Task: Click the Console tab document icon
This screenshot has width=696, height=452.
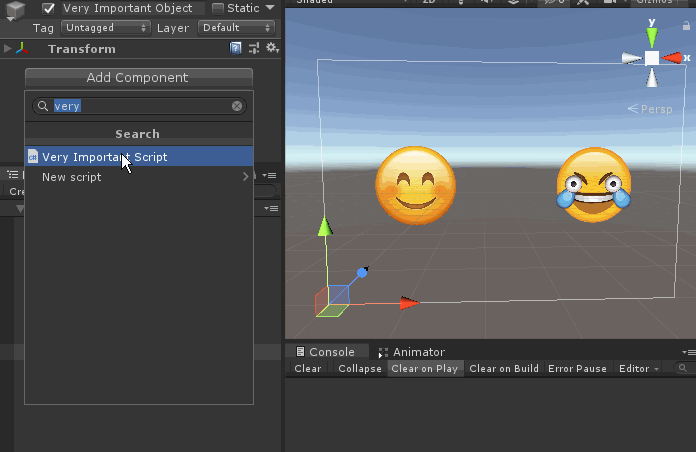Action: pos(301,352)
